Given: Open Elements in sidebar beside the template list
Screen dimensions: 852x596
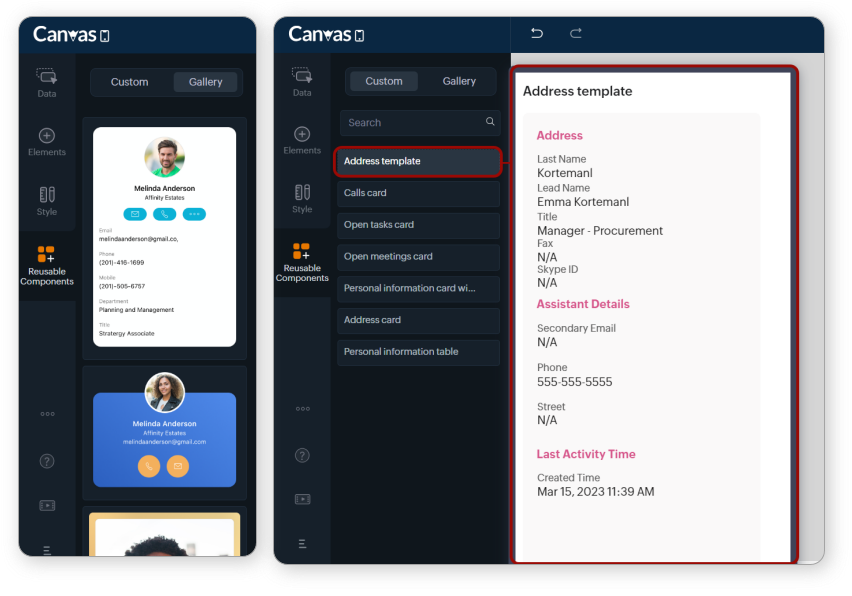Looking at the screenshot, I should coord(302,141).
